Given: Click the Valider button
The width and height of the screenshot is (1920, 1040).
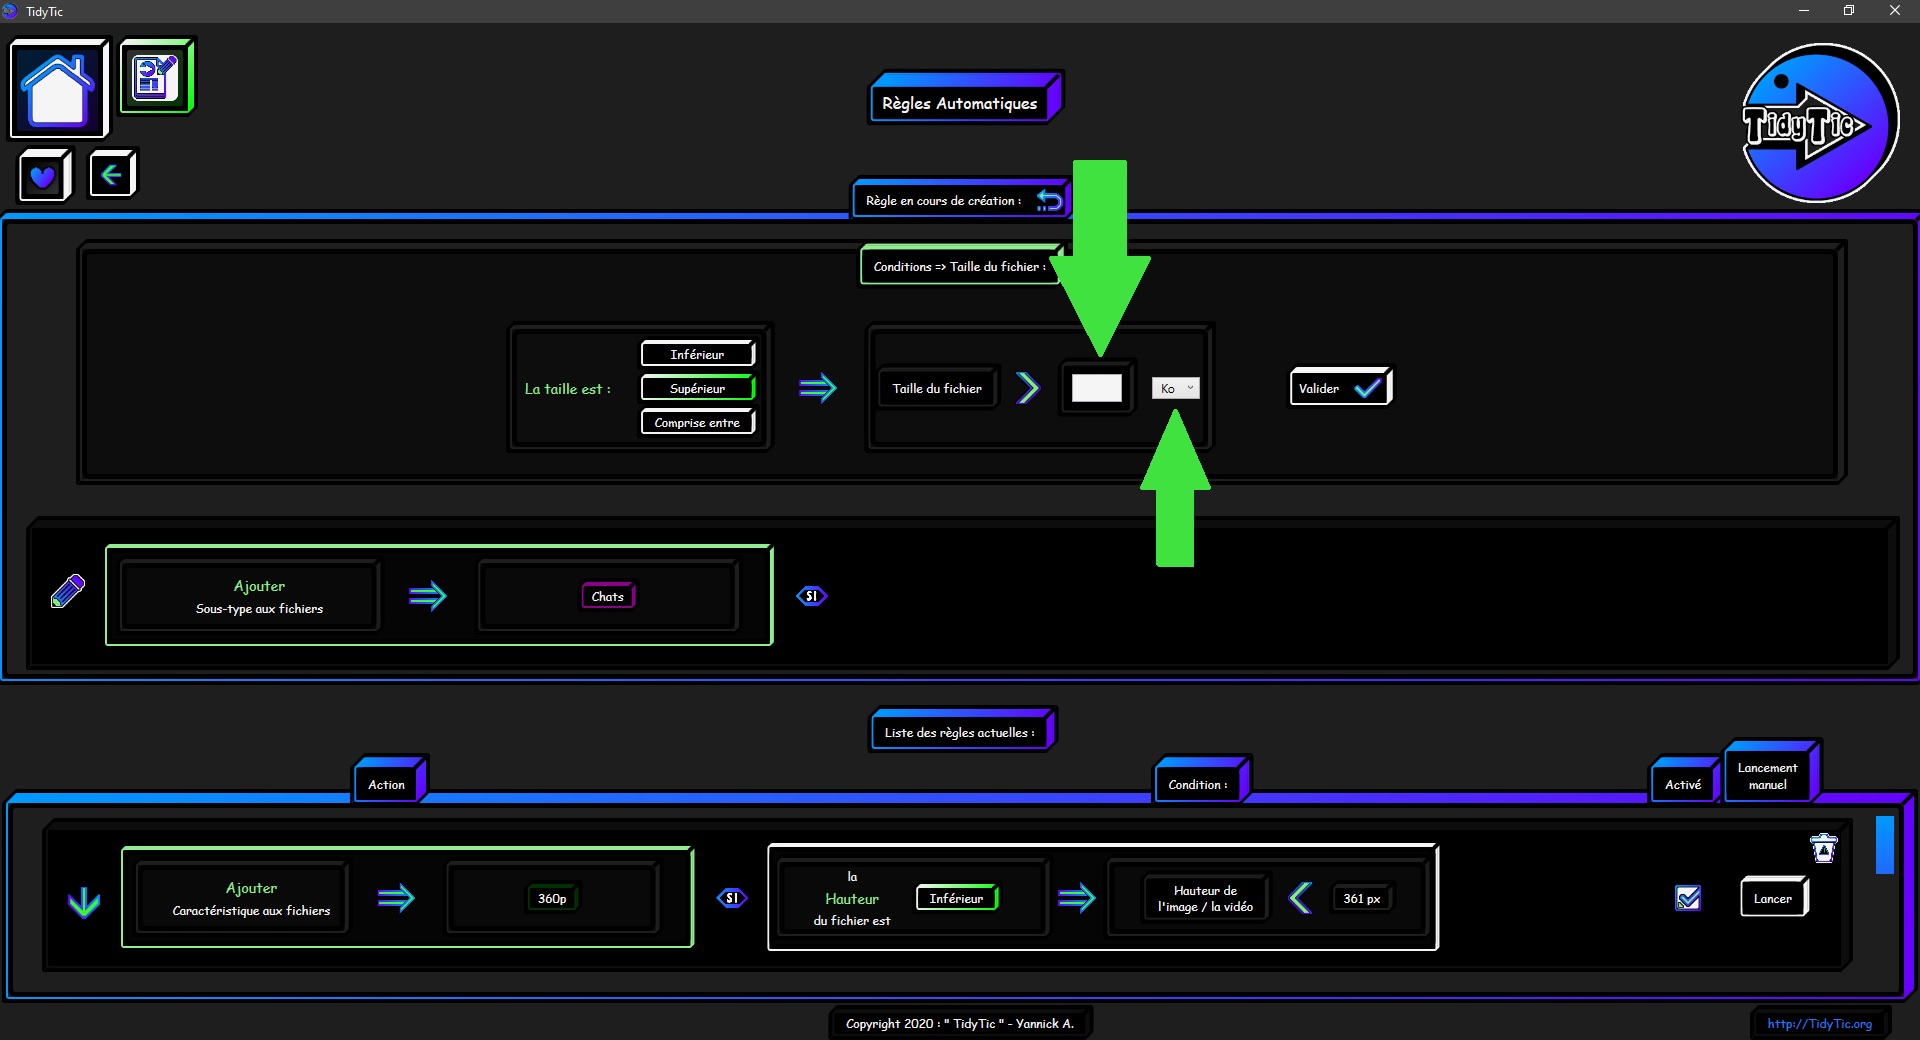Looking at the screenshot, I should [1339, 388].
